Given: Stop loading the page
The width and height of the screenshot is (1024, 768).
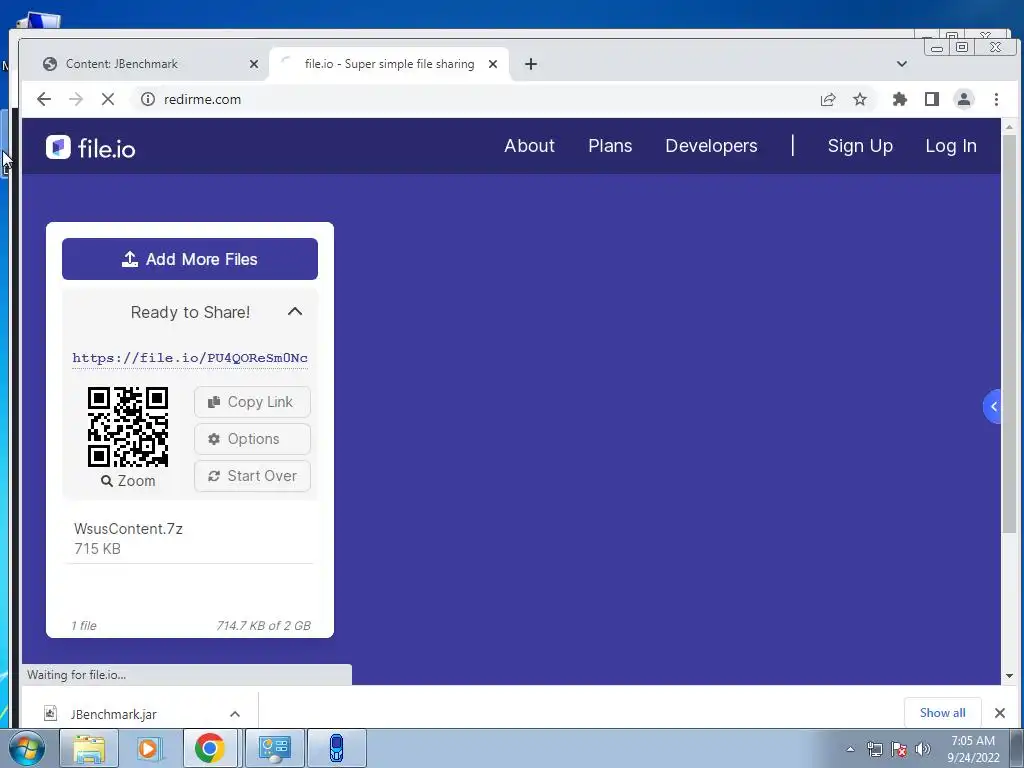Looking at the screenshot, I should (x=108, y=99).
